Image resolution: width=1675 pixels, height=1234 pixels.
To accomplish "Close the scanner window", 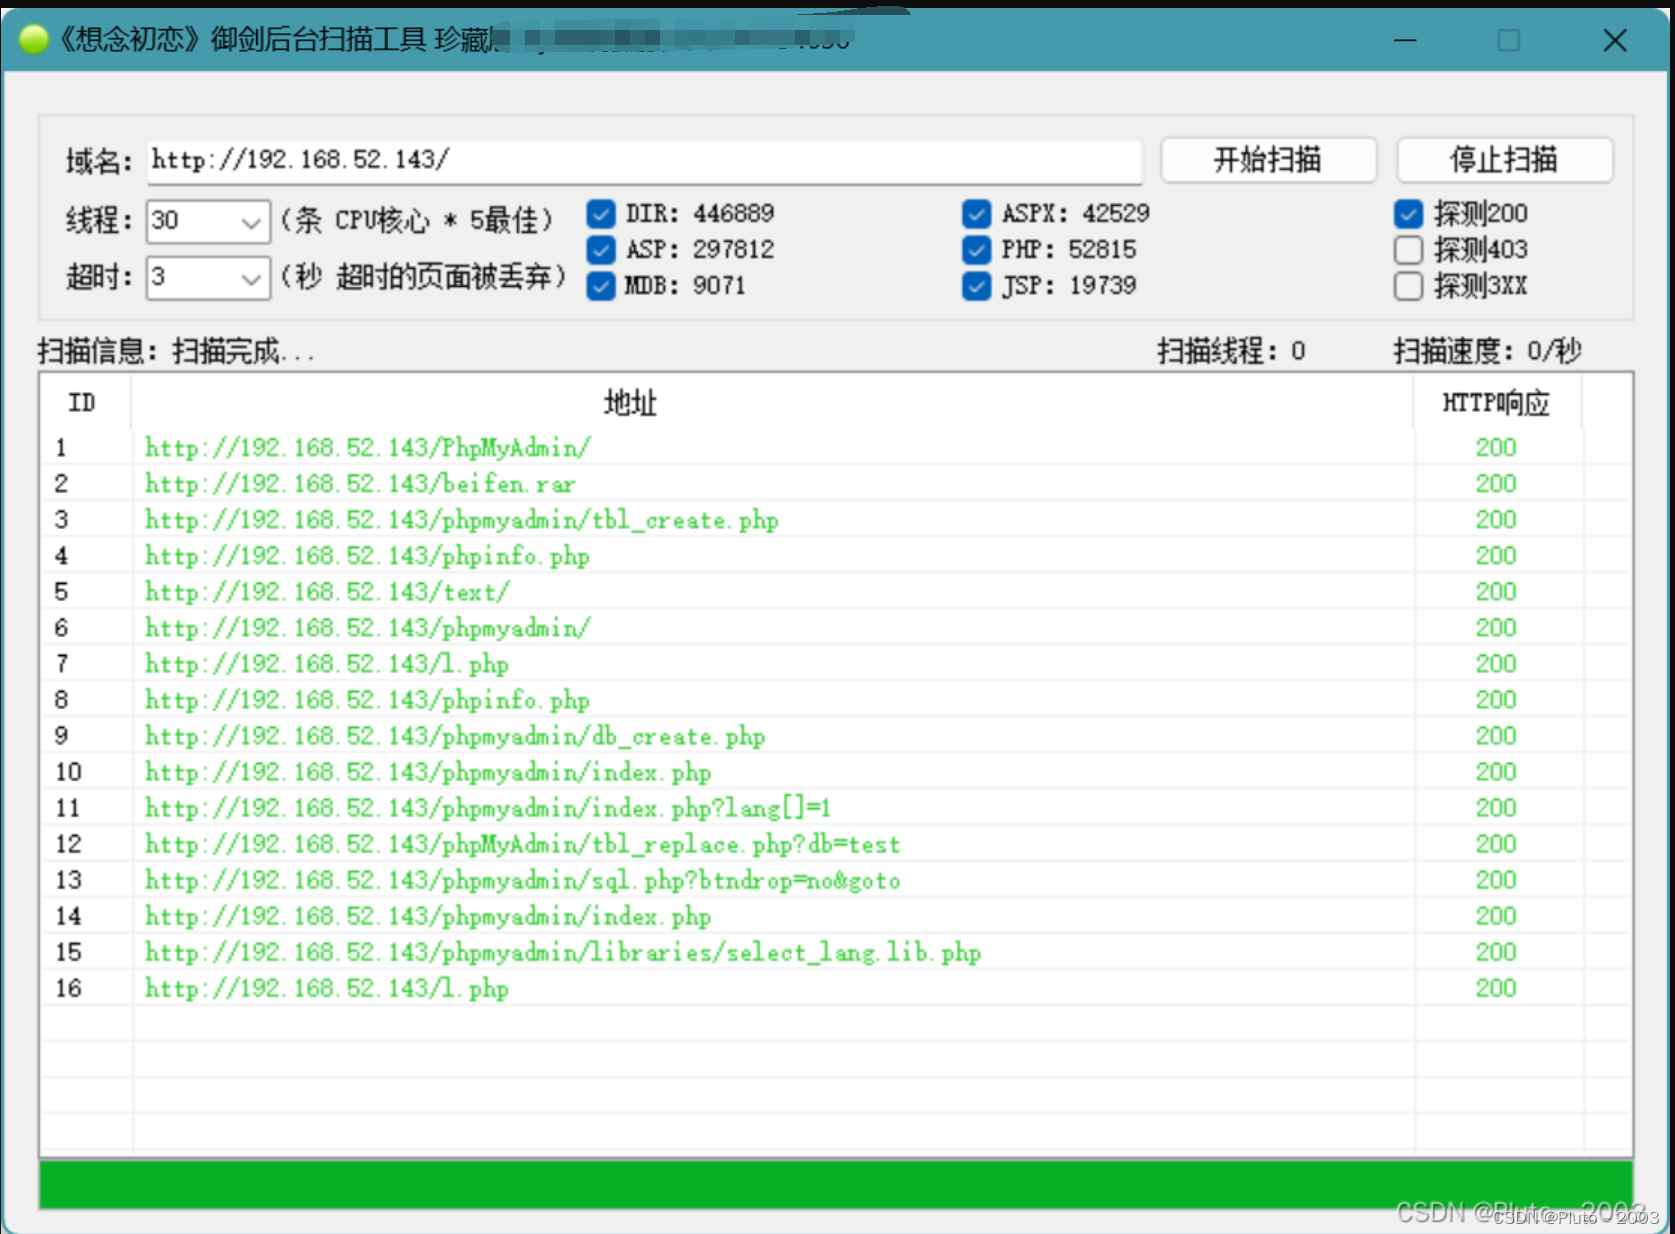I will tap(1615, 40).
